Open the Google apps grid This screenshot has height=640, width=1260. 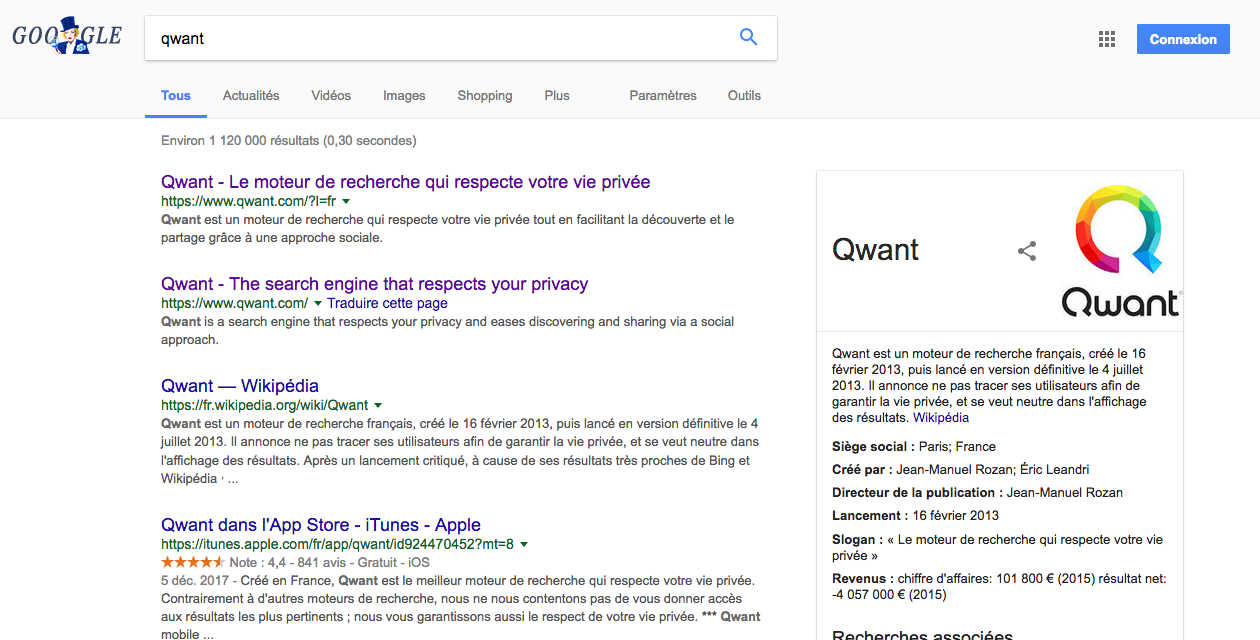coord(1107,39)
